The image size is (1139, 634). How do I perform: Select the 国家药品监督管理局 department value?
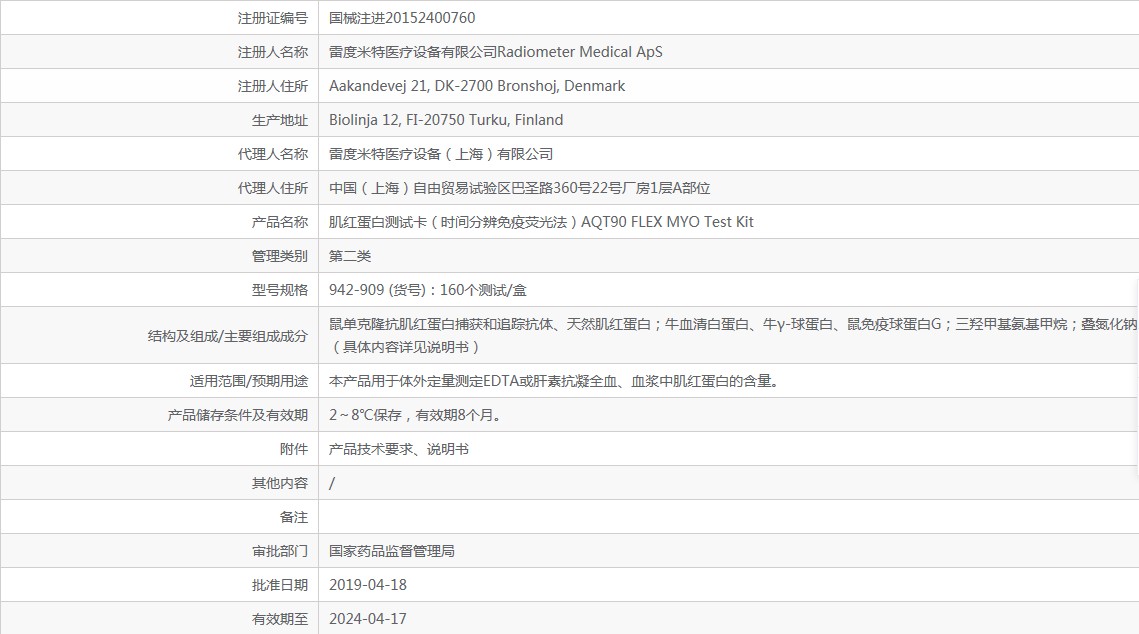(x=392, y=551)
